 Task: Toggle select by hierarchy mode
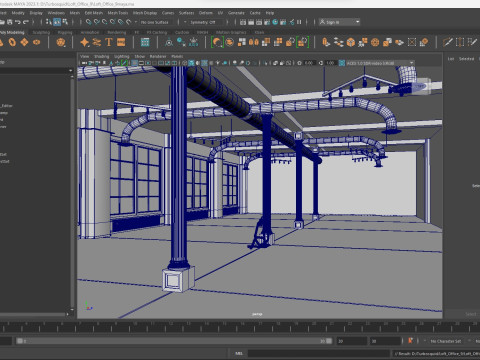[x=49, y=22]
